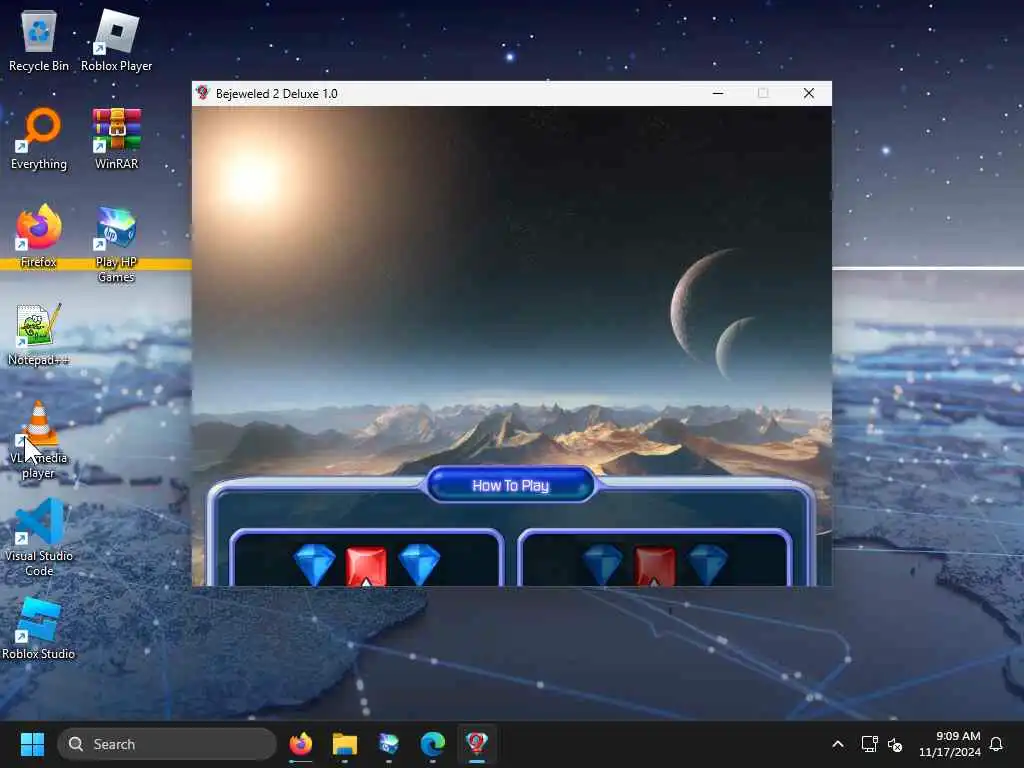Open Microsoft Edge from the taskbar

click(432, 744)
